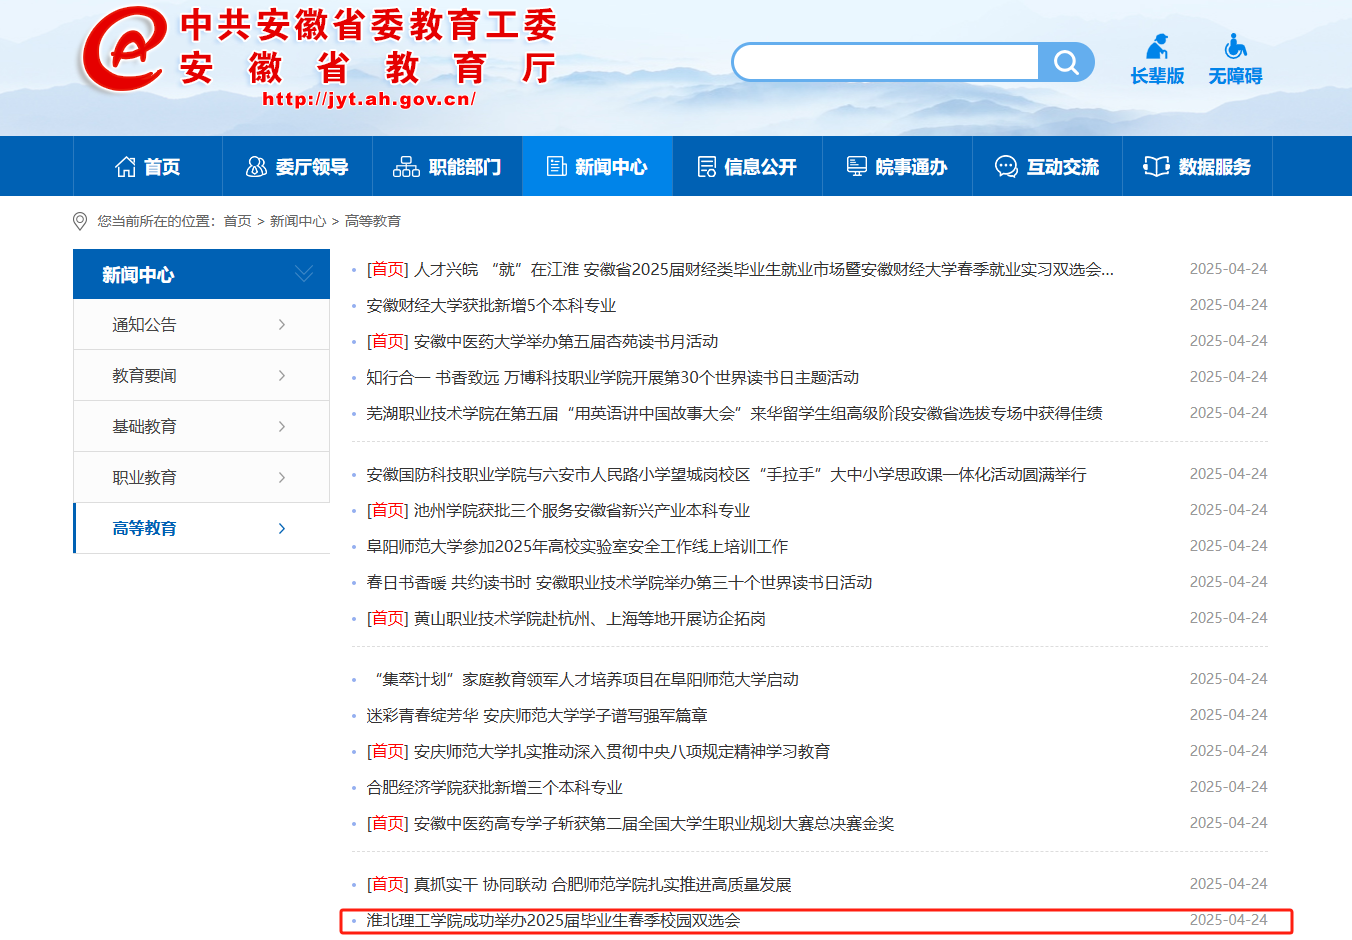This screenshot has height=940, width=1352.
Task: Click the people icon beside 委厅领导
Action: click(256, 167)
